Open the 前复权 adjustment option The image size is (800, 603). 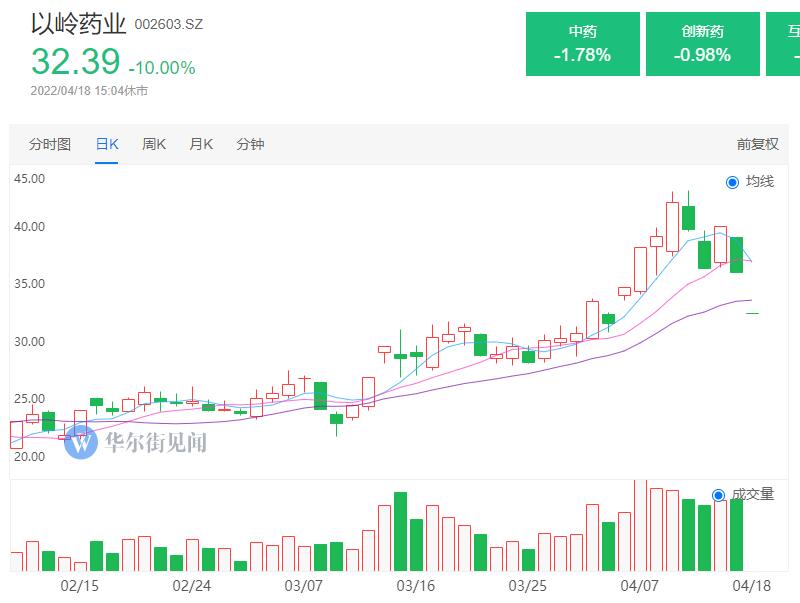(757, 144)
